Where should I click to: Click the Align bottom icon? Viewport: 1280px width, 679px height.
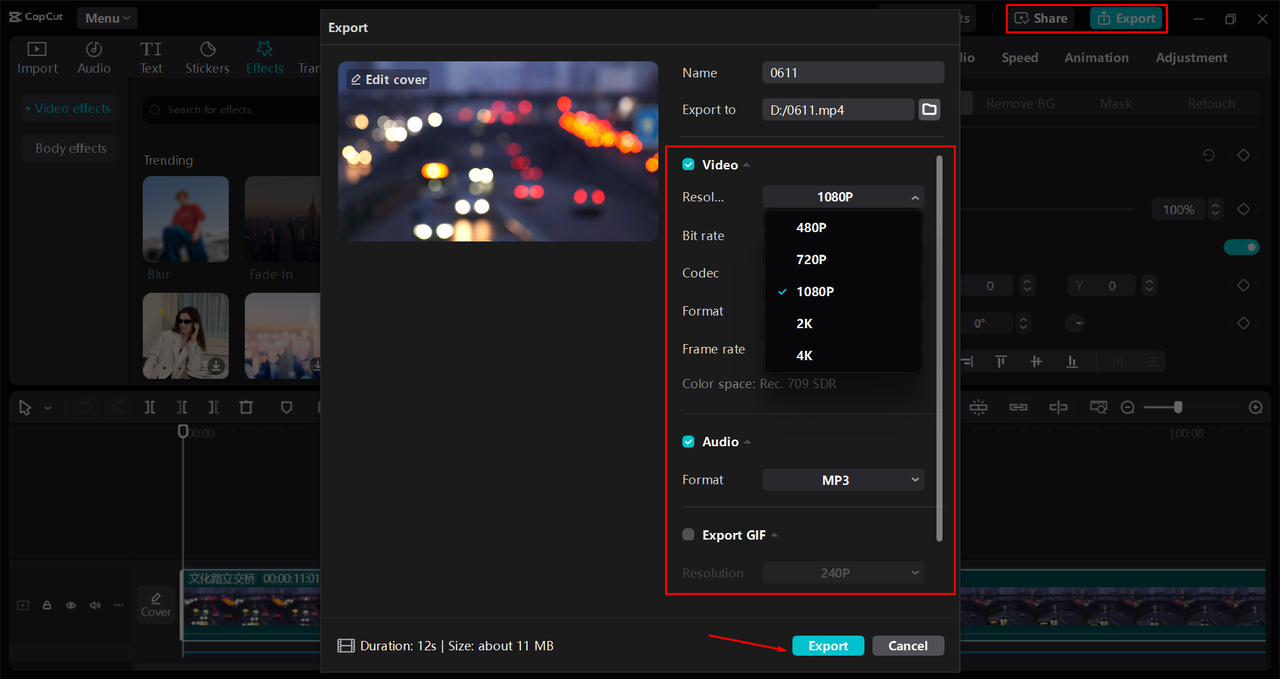coord(1072,361)
